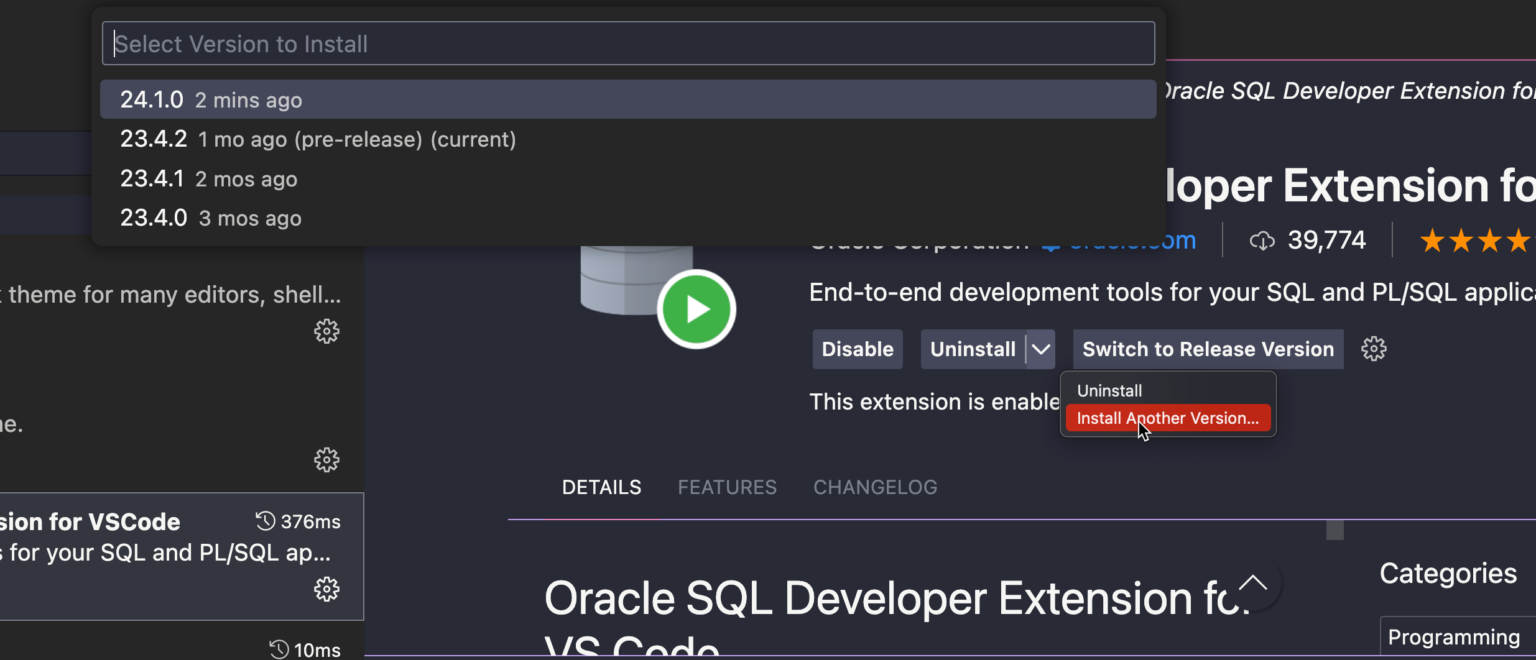Open gear for the VSCode extension sidebar item

327,589
